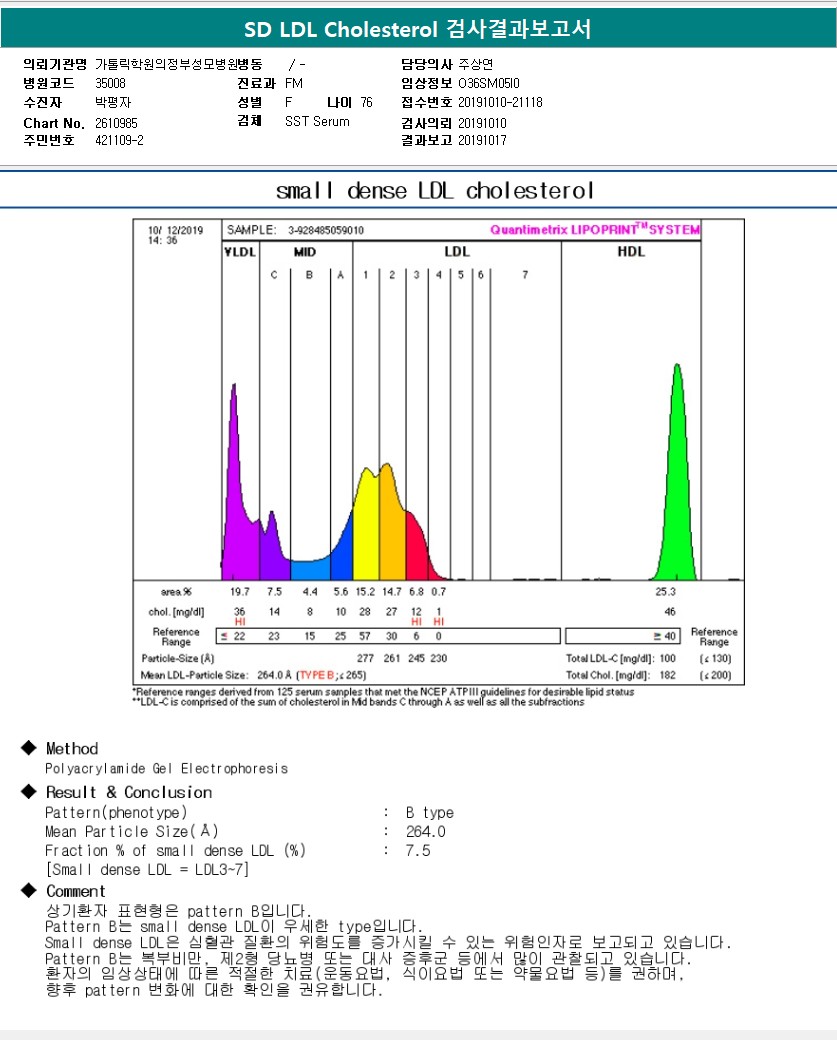This screenshot has width=837, height=1040.
Task: Select the VLDL column header
Action: click(239, 252)
